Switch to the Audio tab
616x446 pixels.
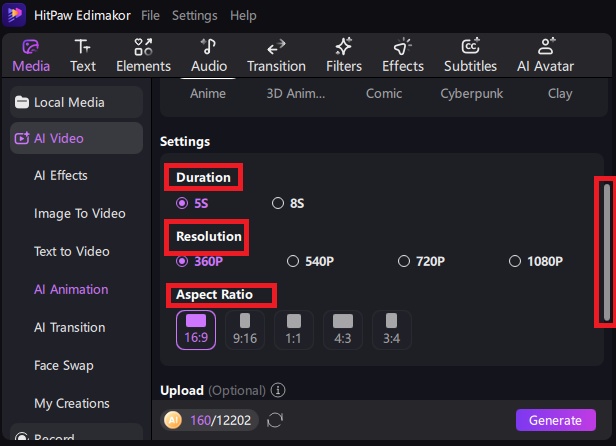pyautogui.click(x=209, y=55)
